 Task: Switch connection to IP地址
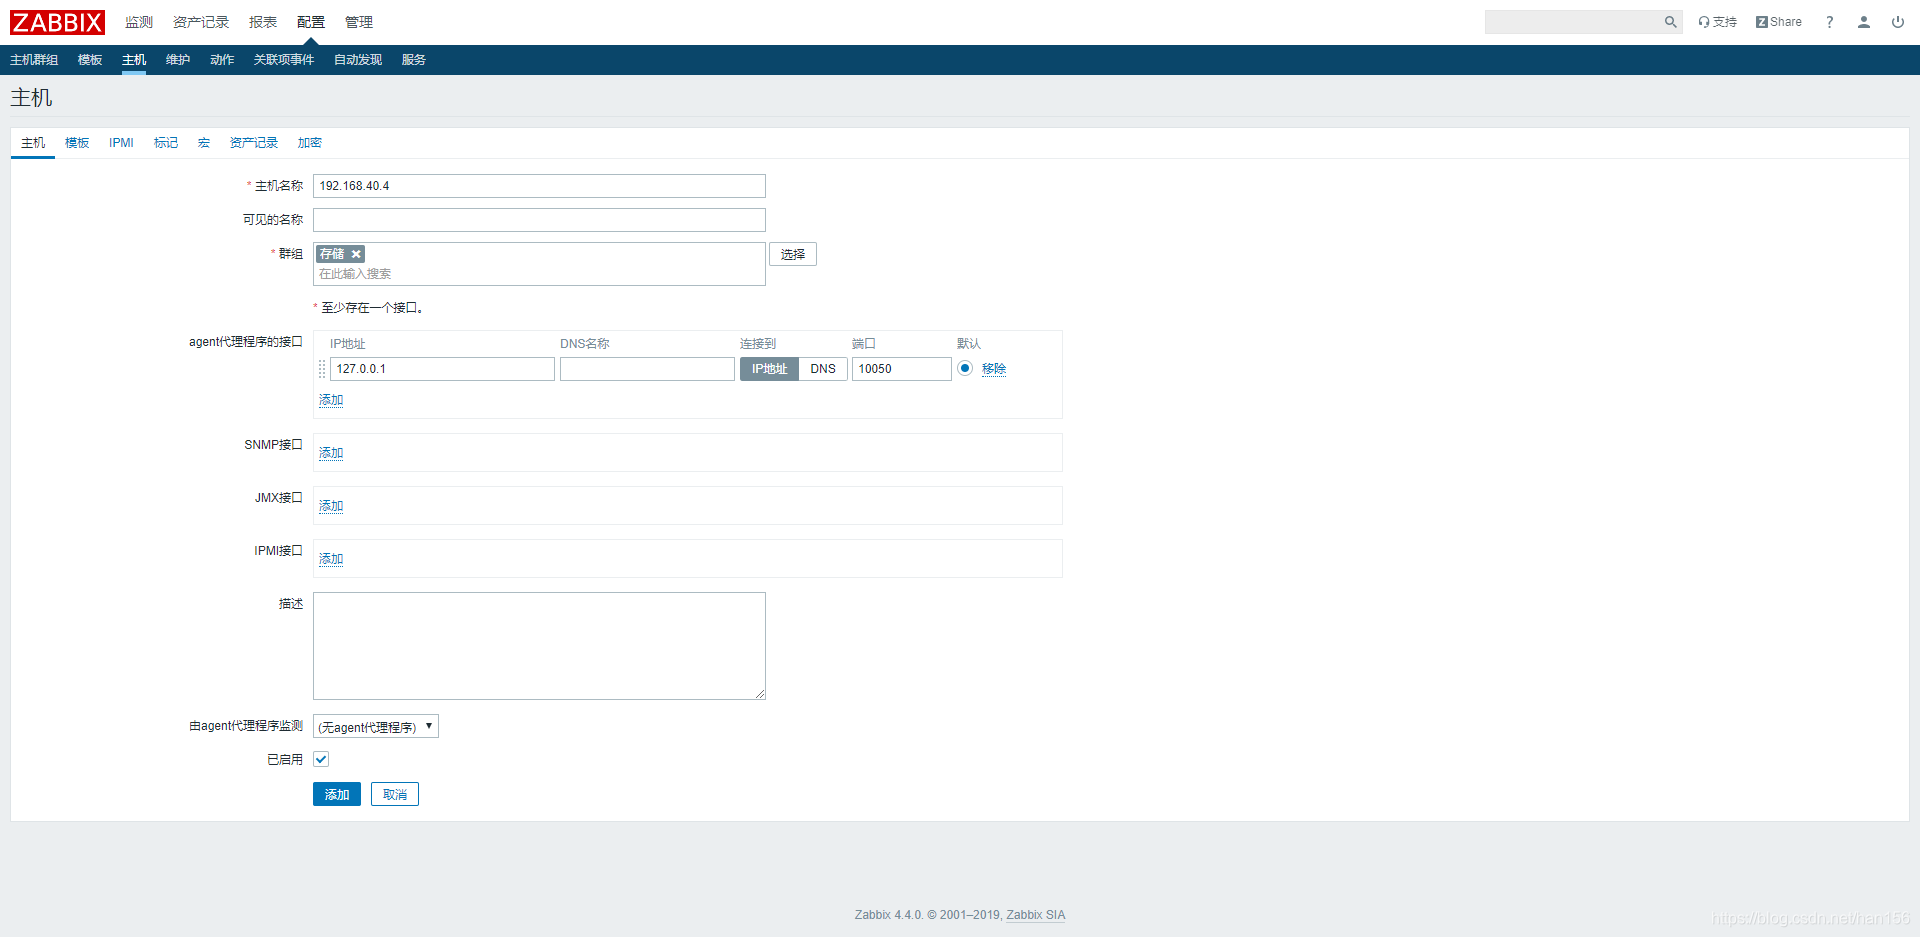click(x=769, y=369)
